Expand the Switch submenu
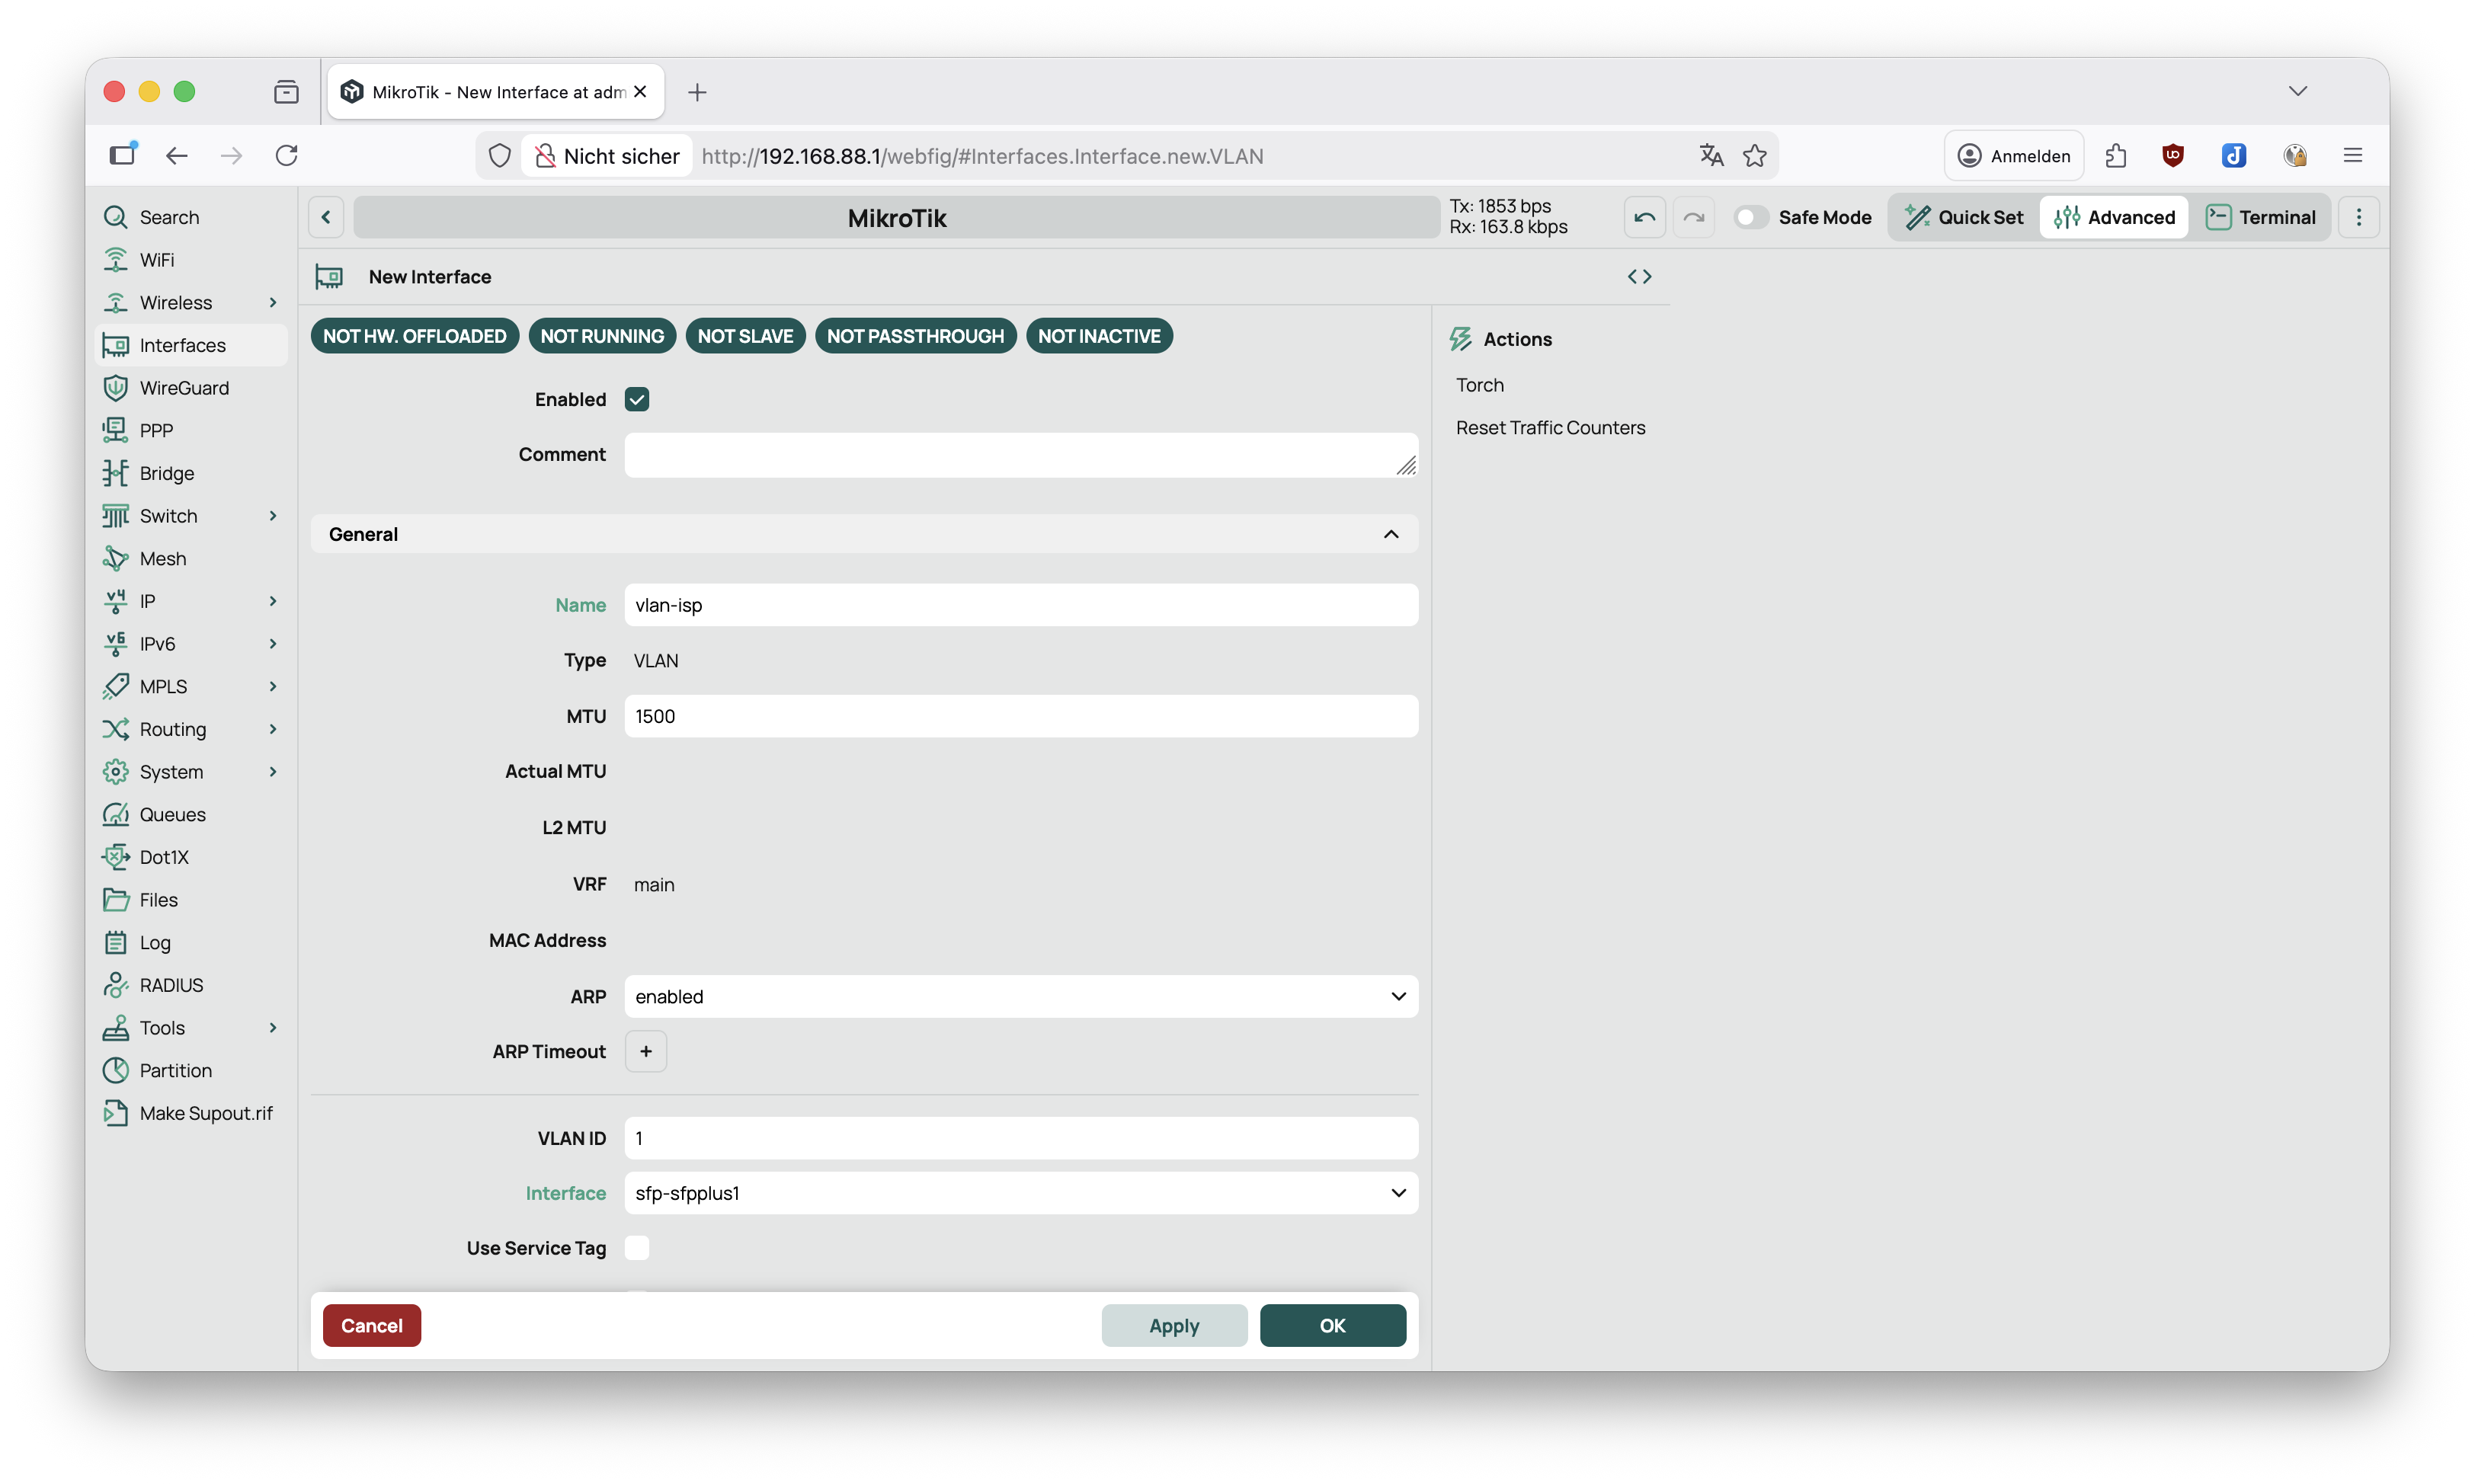Screen dimensions: 2475x1484 tap(273, 516)
